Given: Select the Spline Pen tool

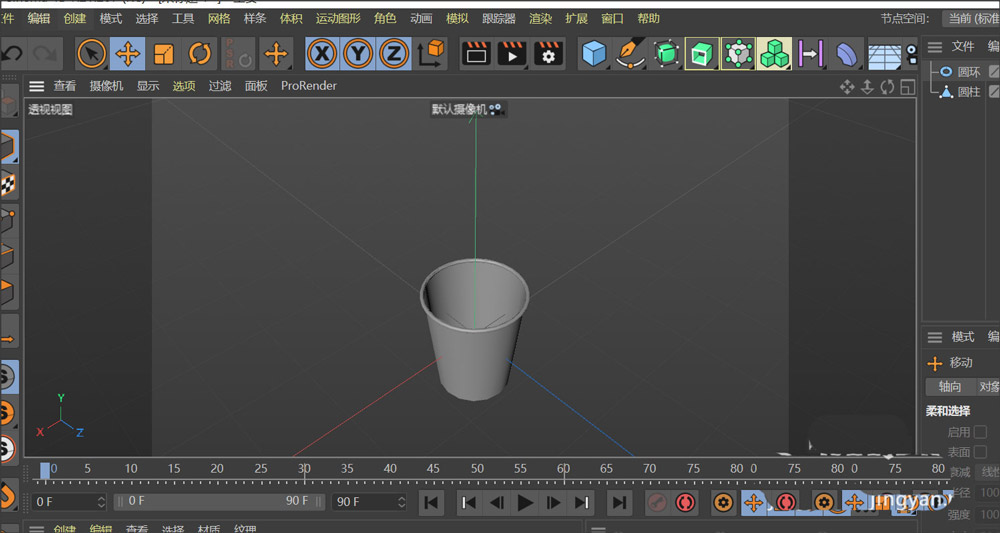Looking at the screenshot, I should coord(630,53).
